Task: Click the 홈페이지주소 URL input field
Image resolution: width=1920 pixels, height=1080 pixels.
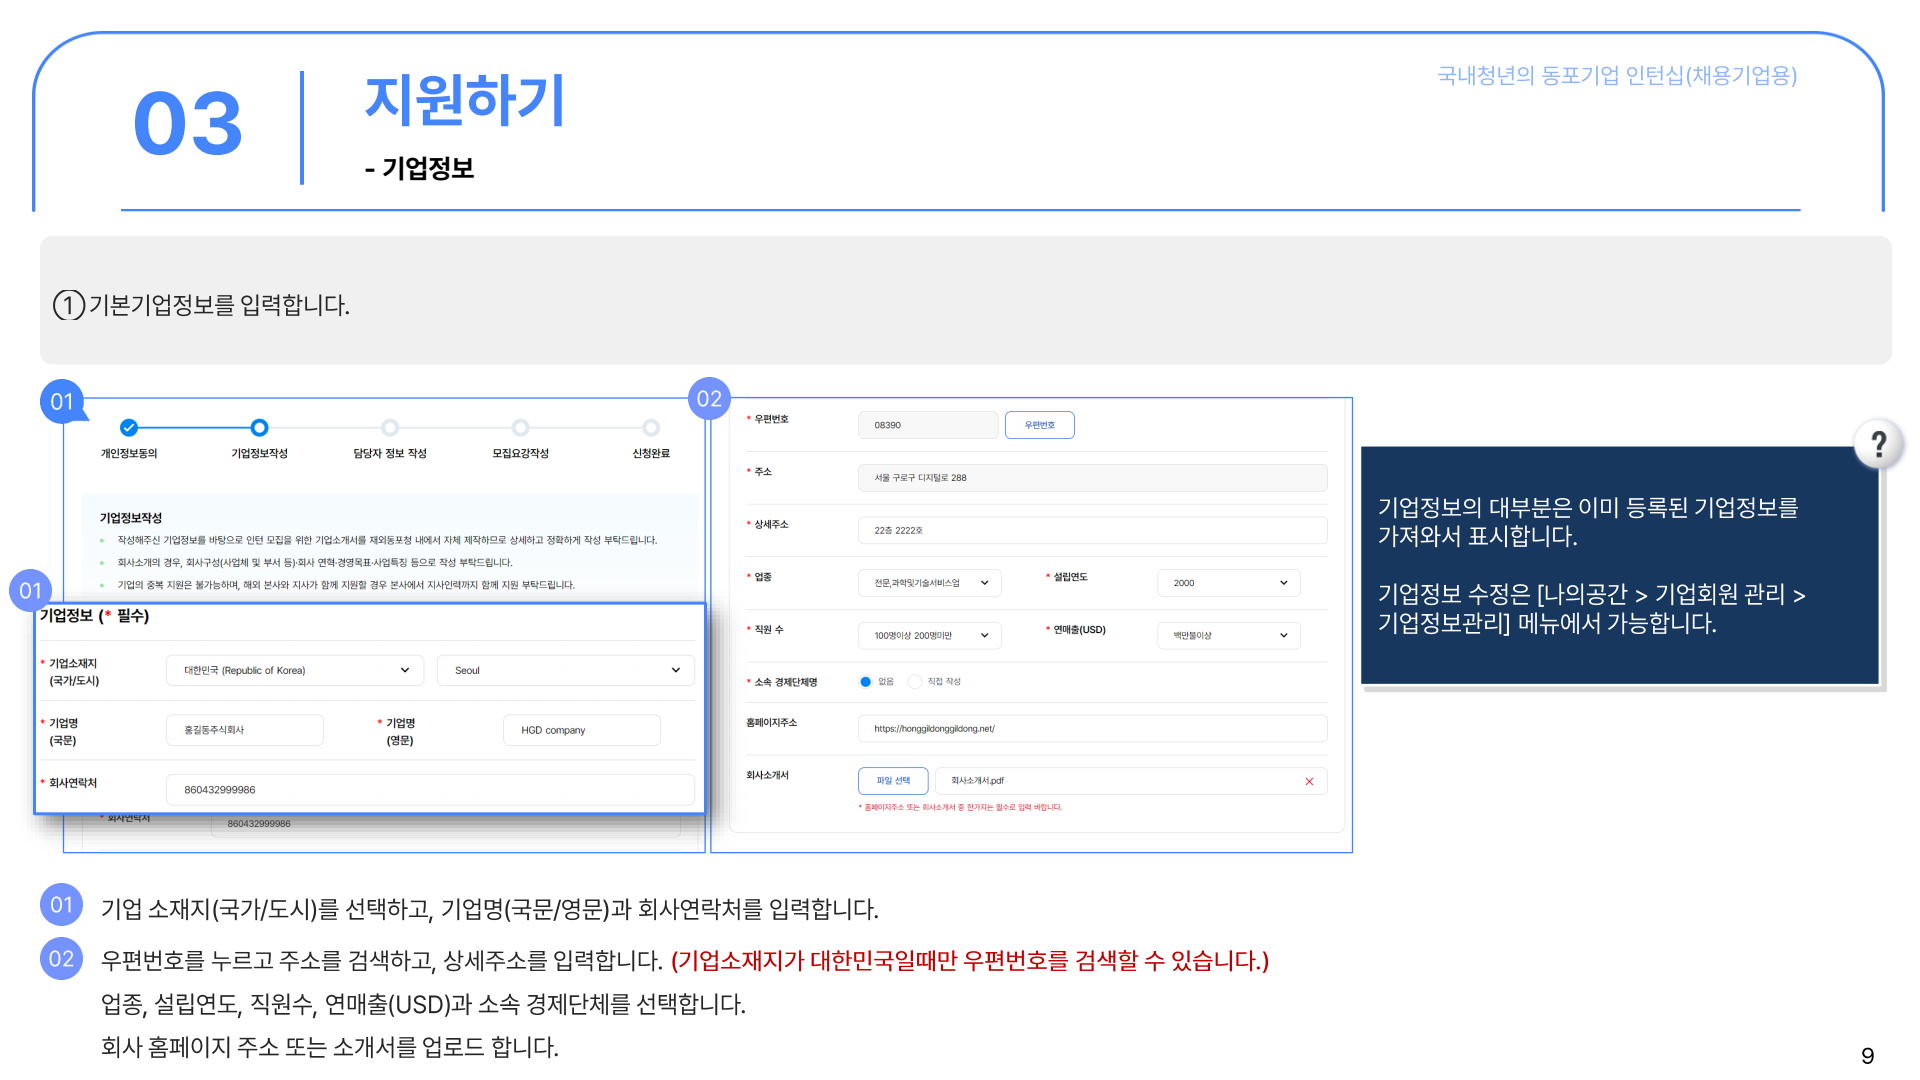Action: click(1092, 729)
